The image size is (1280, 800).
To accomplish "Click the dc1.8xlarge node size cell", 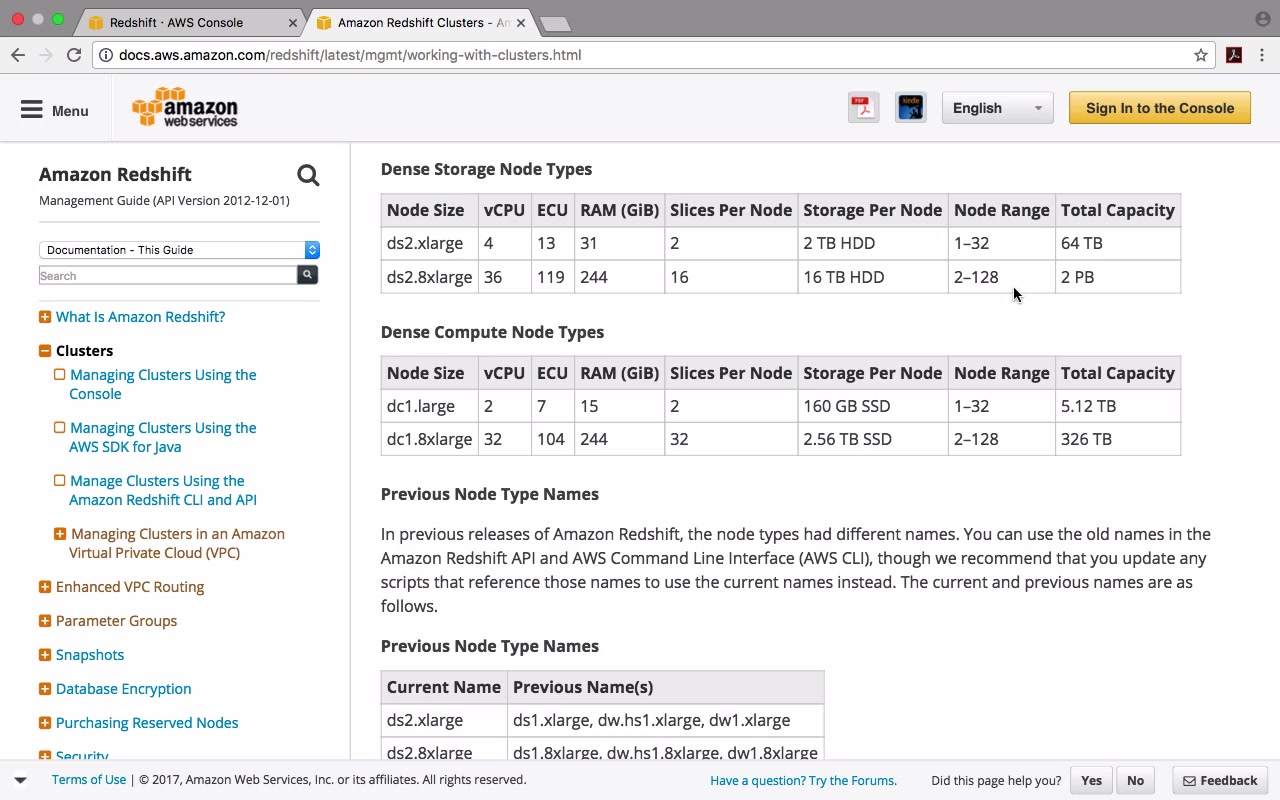I will (429, 439).
